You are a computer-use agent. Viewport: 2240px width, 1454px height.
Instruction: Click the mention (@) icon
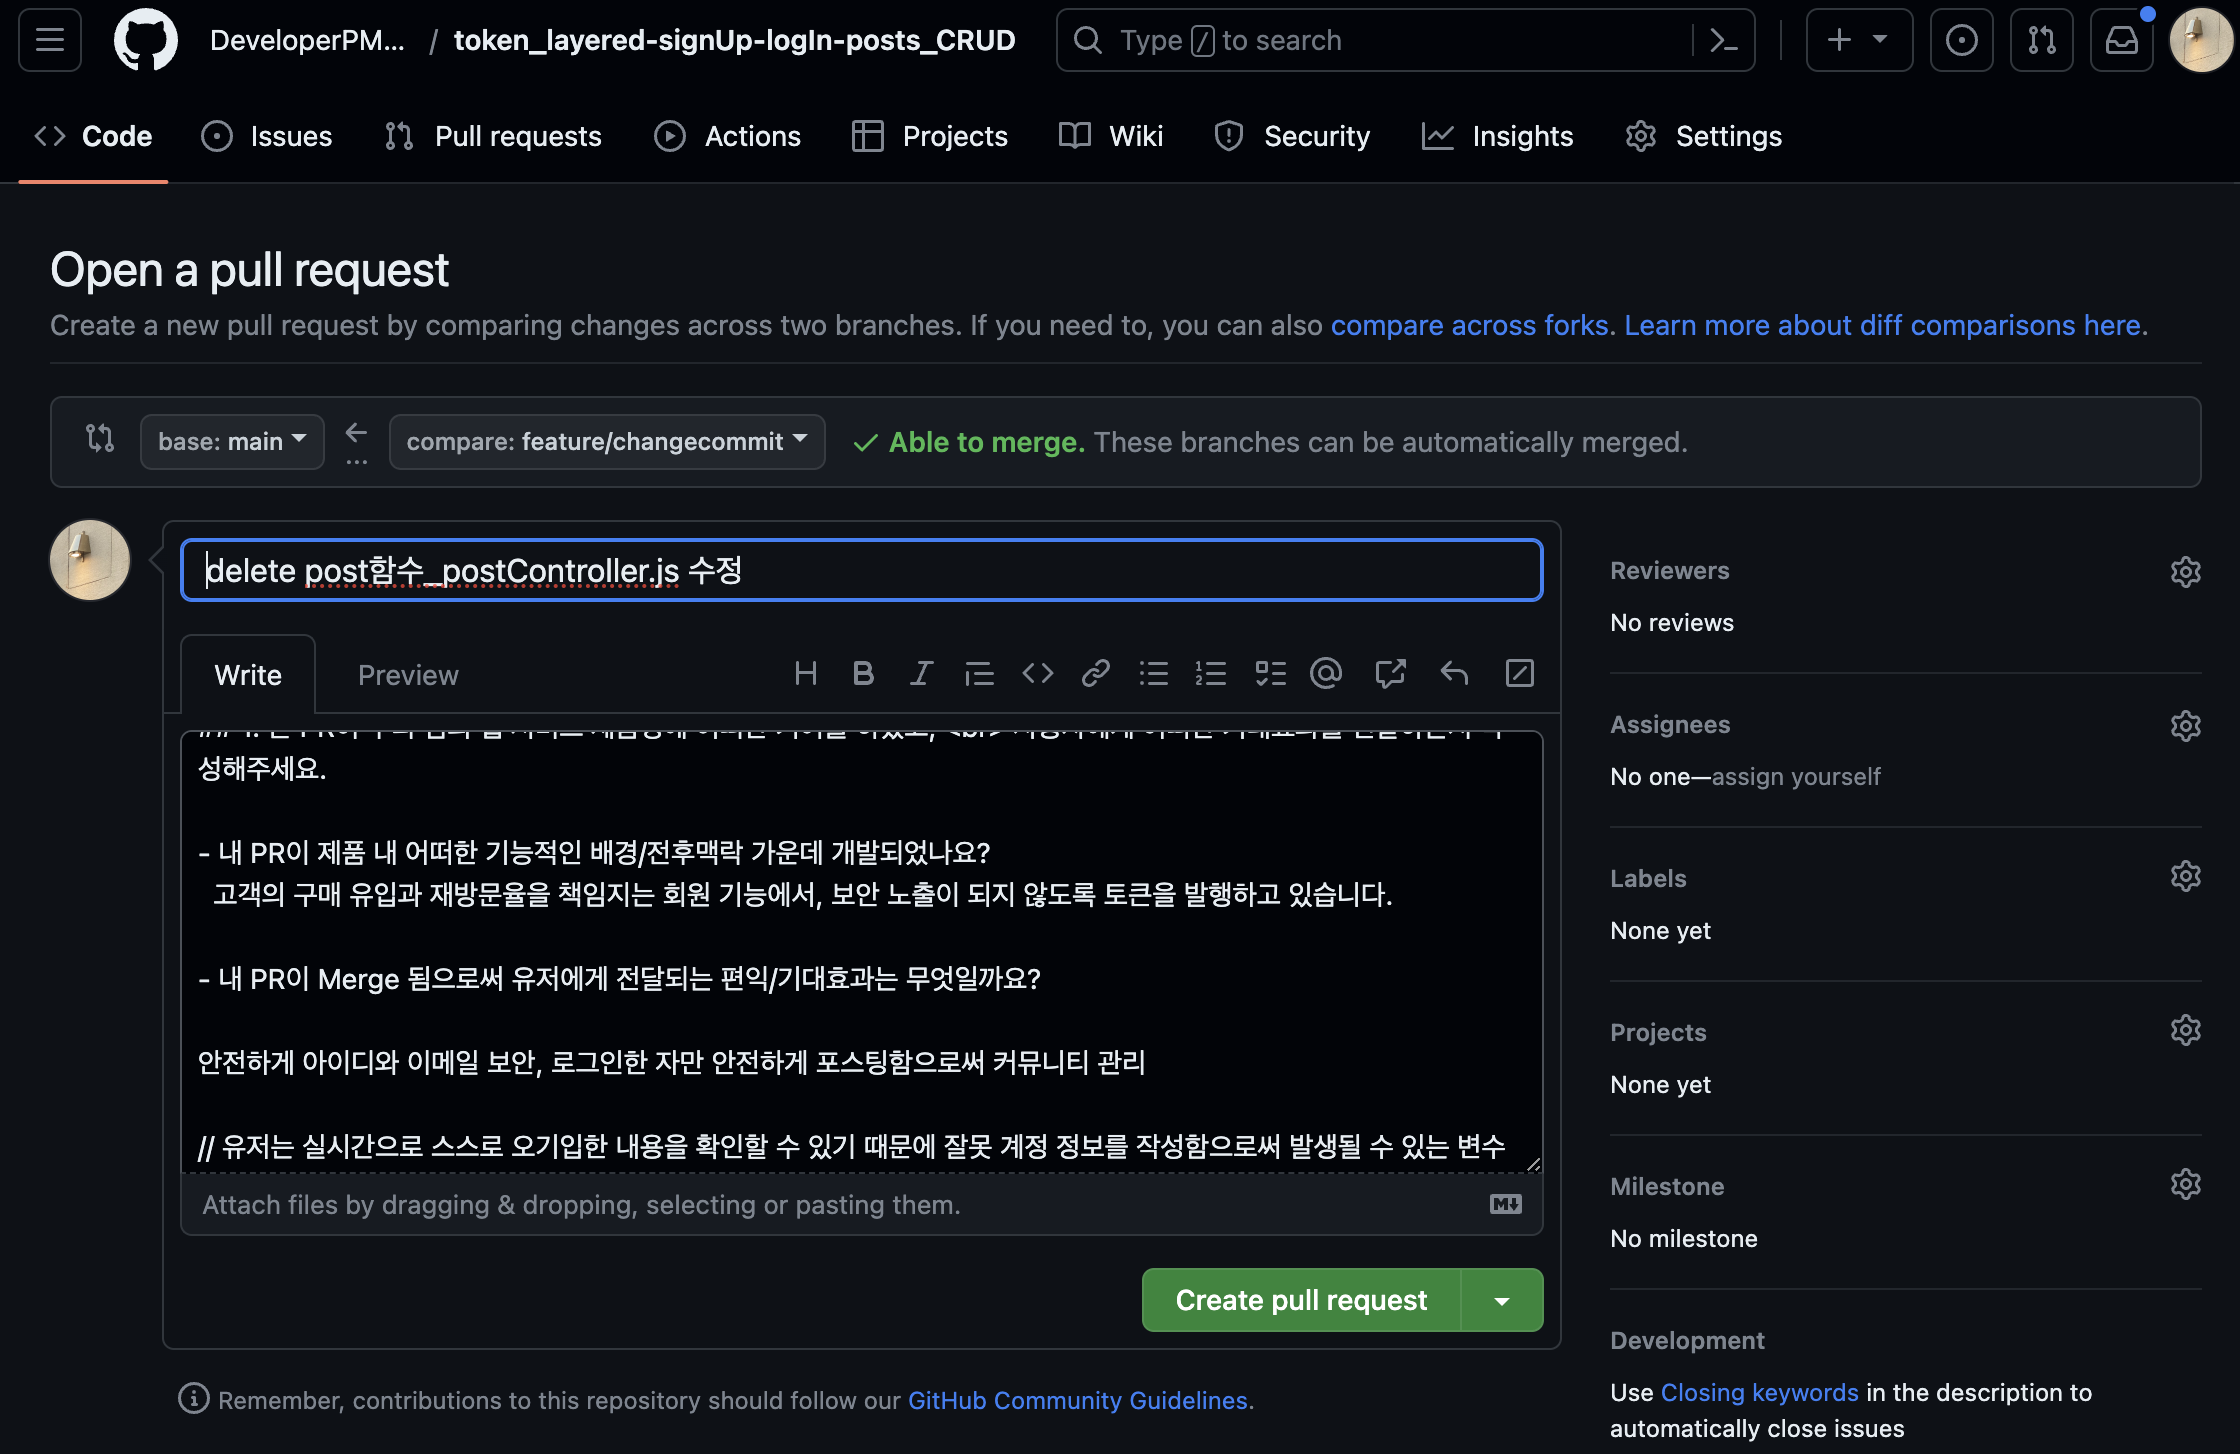click(1326, 674)
